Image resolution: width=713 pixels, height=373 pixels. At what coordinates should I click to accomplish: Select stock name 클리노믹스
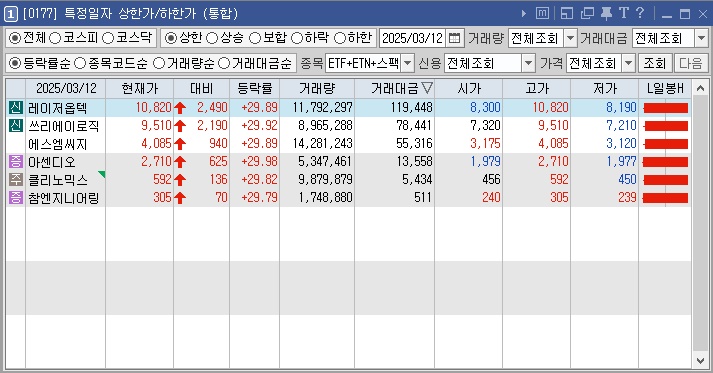[x=57, y=180]
